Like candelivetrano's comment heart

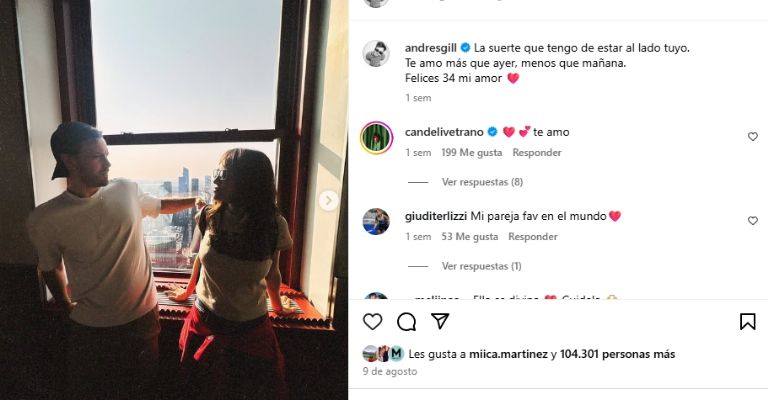[x=753, y=137]
